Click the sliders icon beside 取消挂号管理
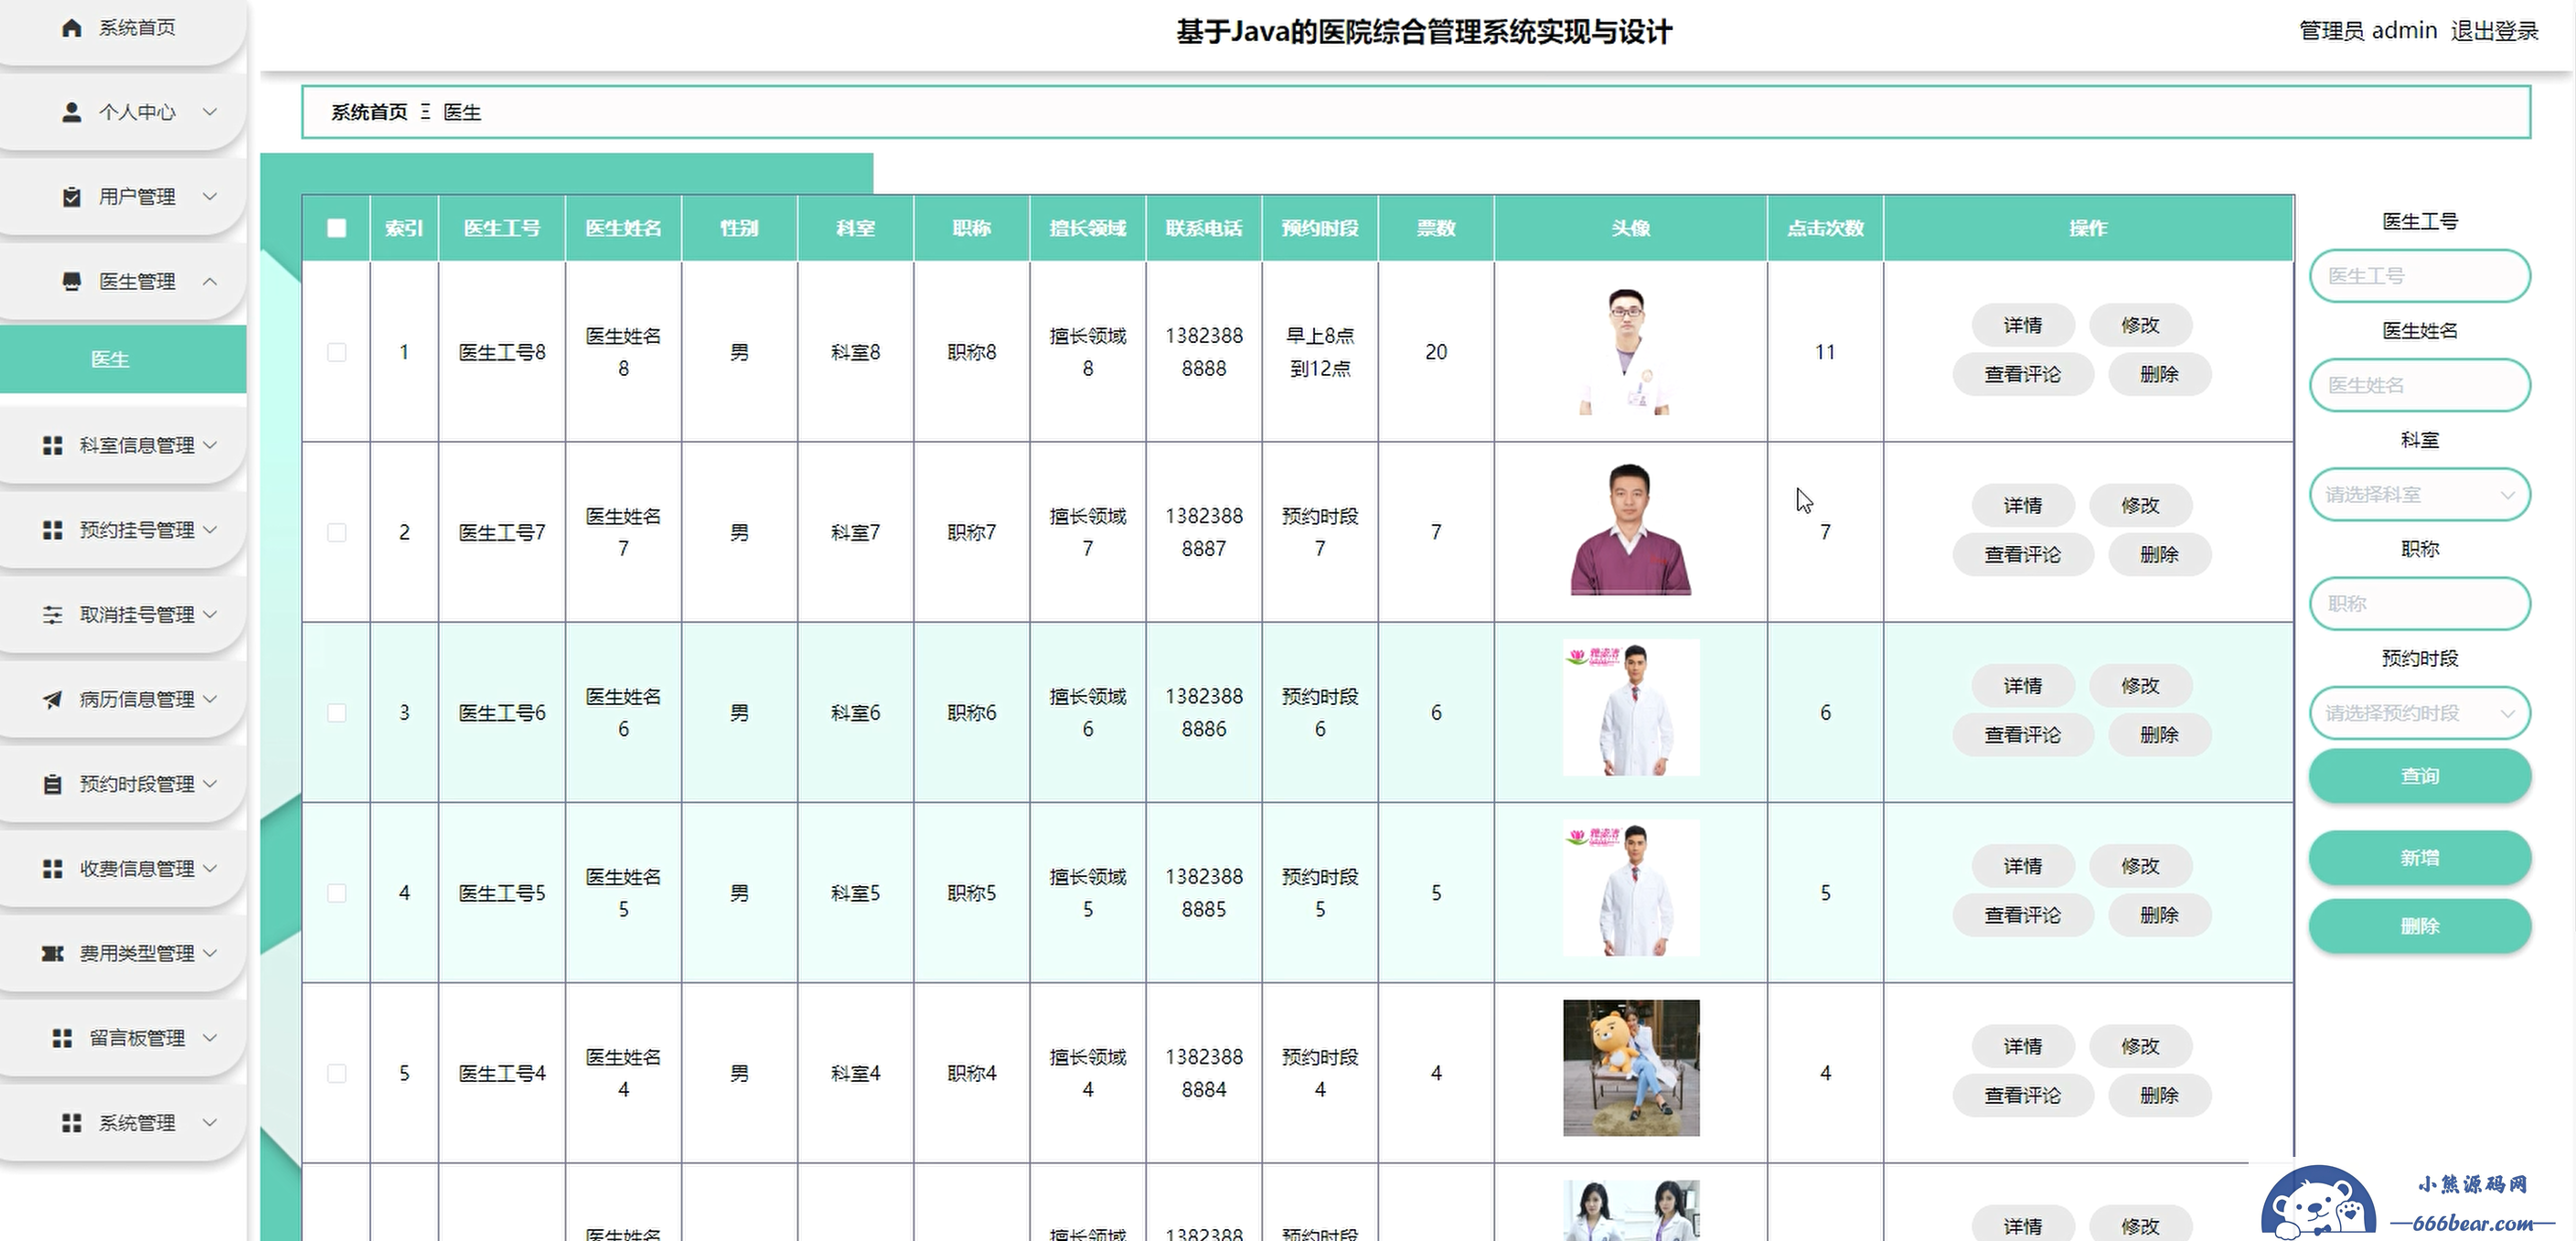Screen dimensions: 2576x1241 pos(53,615)
